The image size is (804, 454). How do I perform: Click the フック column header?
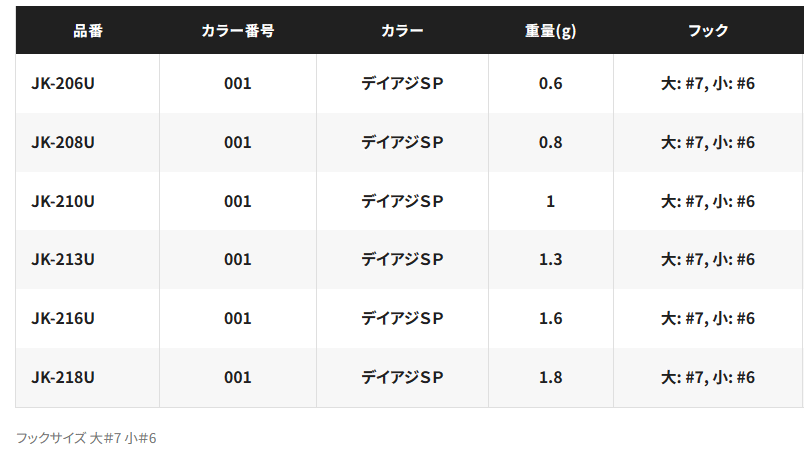pos(708,31)
